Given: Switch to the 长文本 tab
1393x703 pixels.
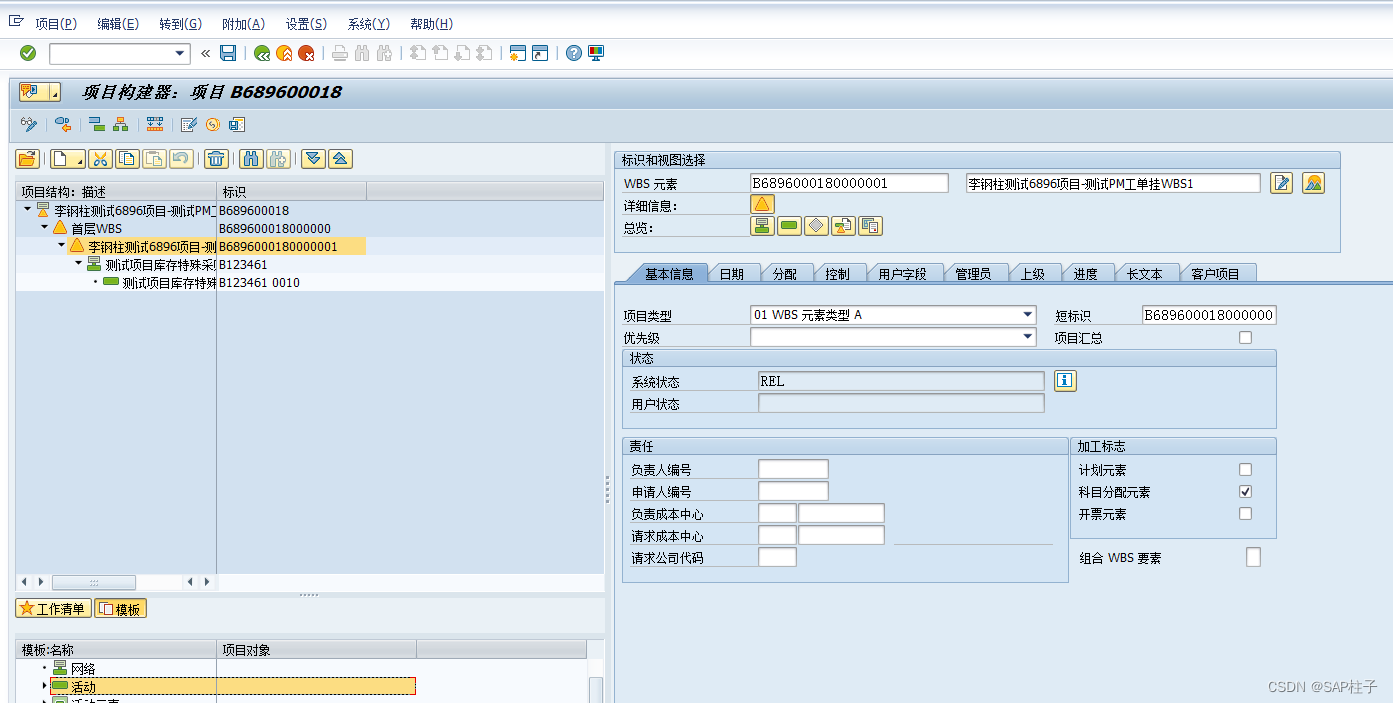Looking at the screenshot, I should pos(1145,273).
